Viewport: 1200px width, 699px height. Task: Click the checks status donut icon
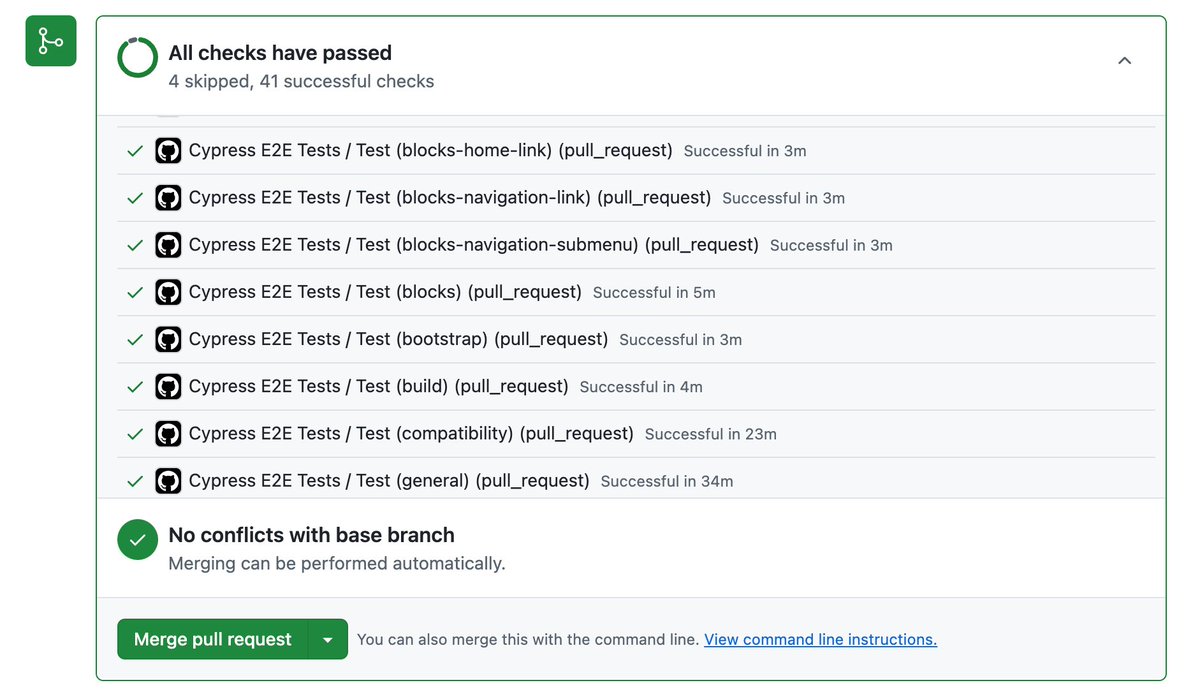137,58
